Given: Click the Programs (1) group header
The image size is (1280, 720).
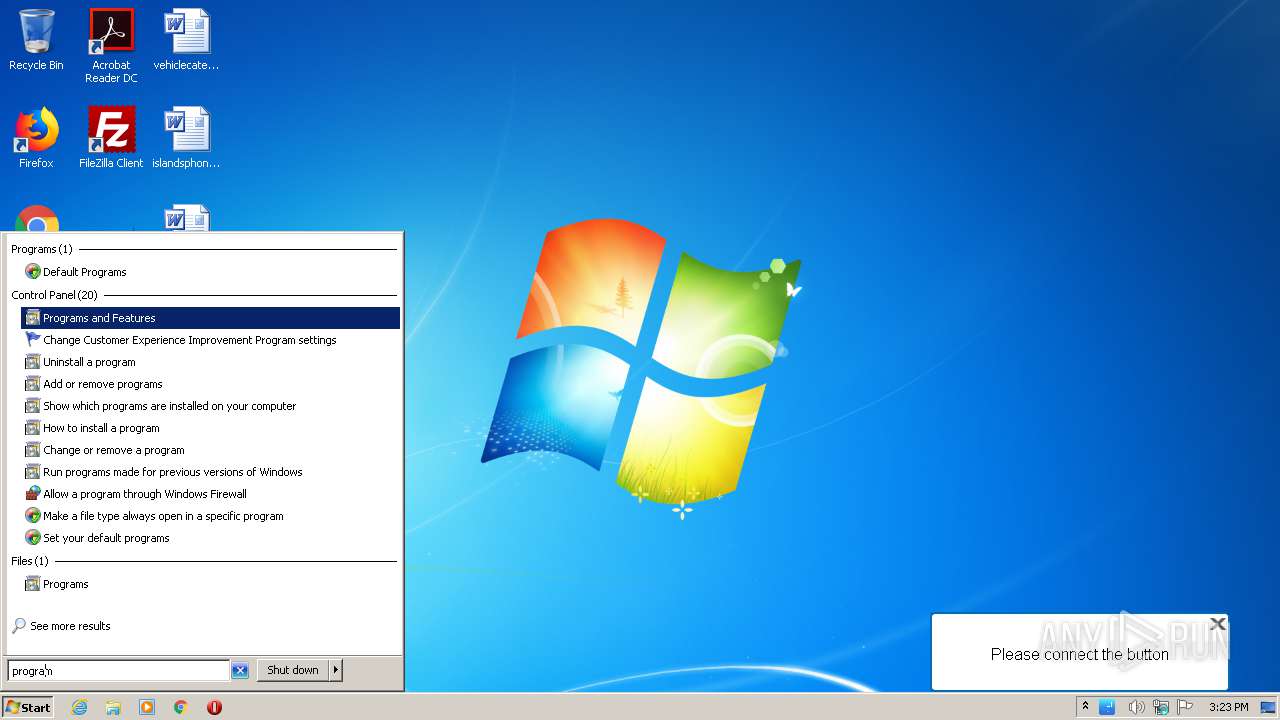Looking at the screenshot, I should 42,249.
